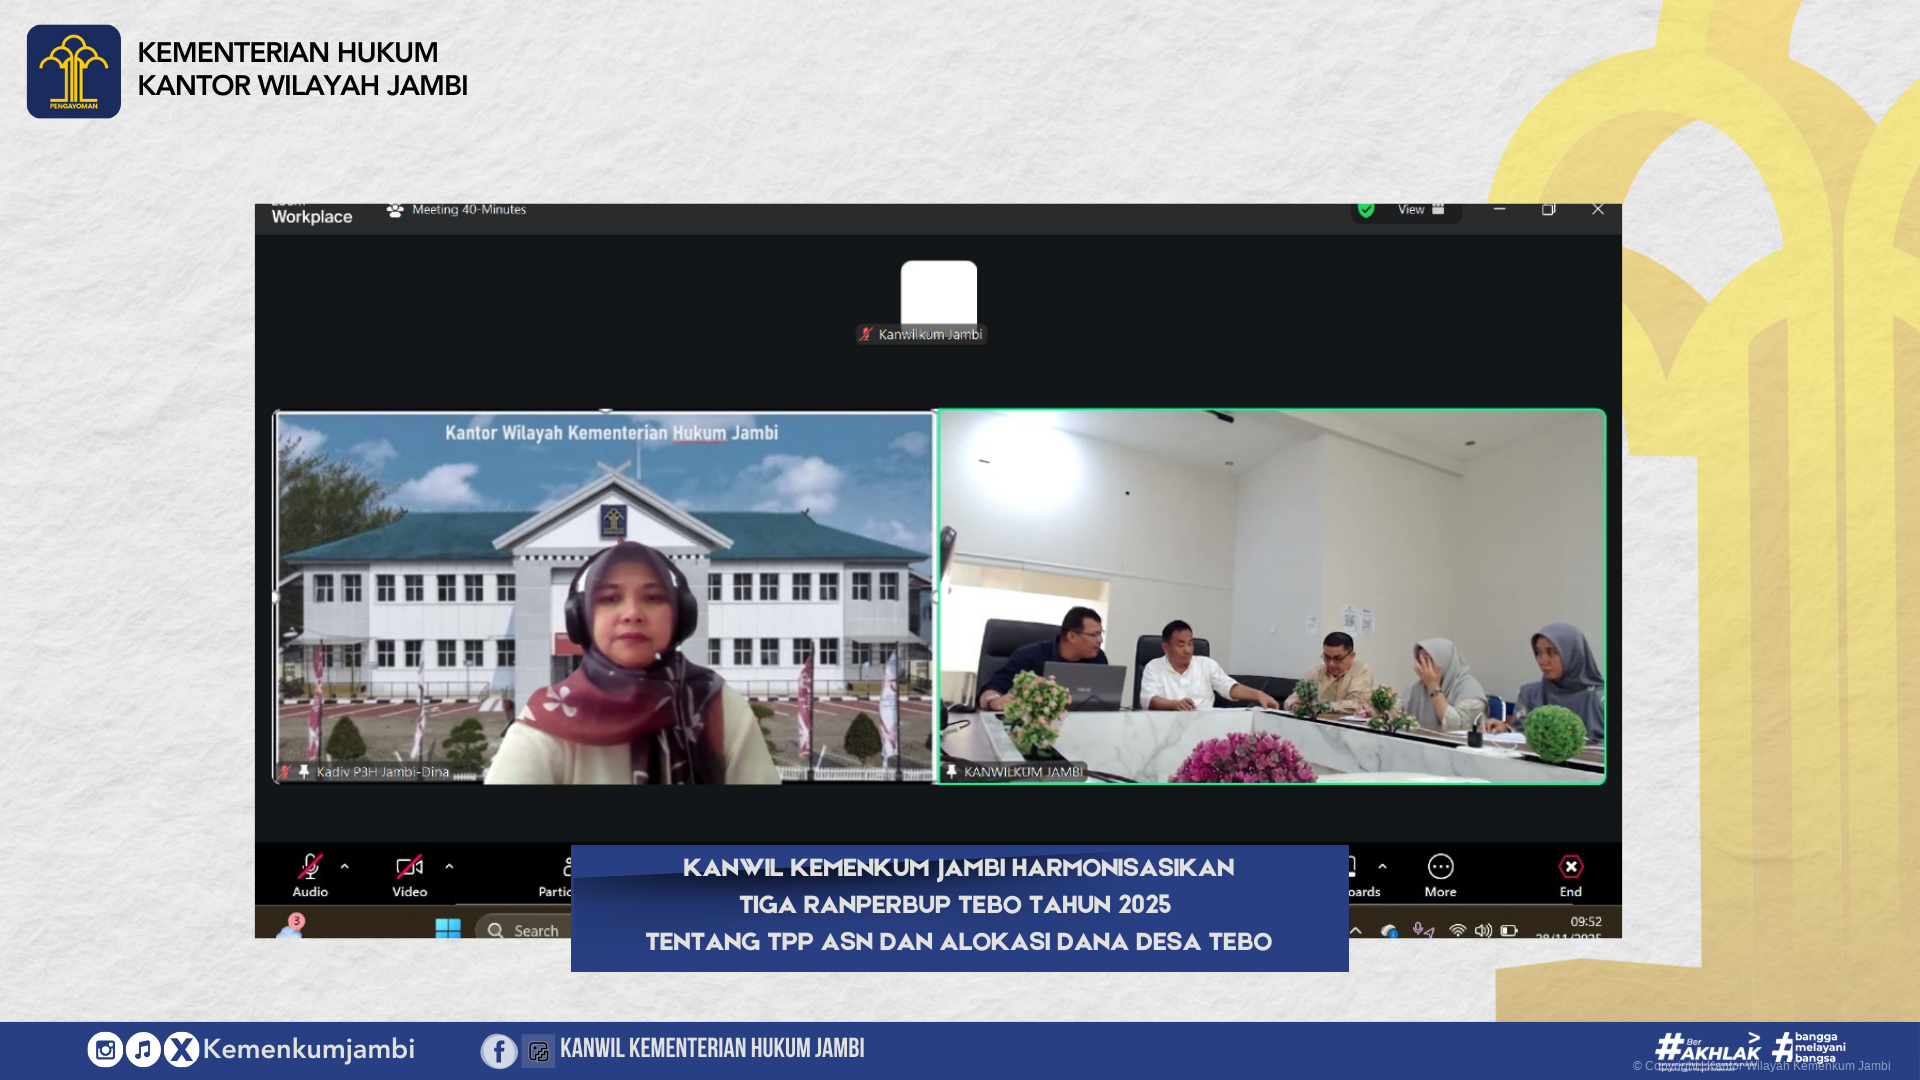Viewport: 1920px width, 1080px height.
Task: Expand the arrow next to Whiteboards
Action: coord(1382,866)
